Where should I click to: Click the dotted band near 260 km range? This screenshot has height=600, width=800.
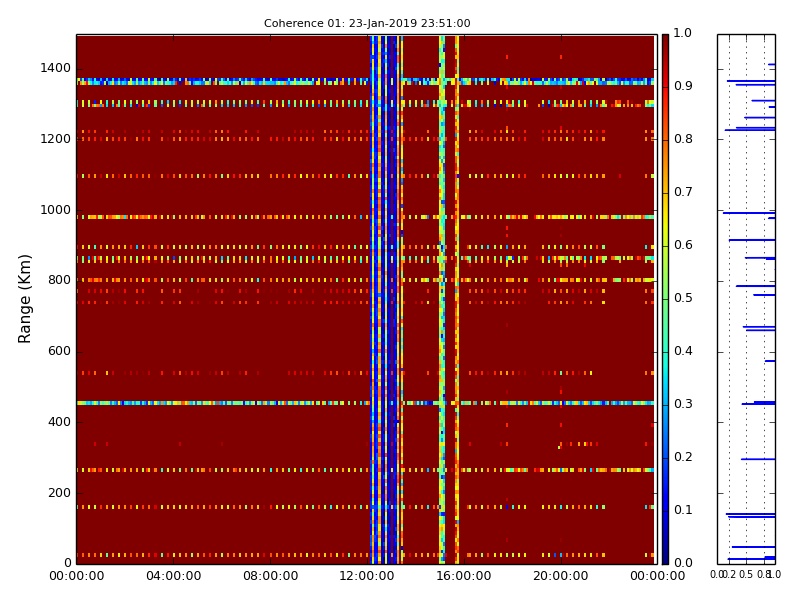tap(365, 470)
